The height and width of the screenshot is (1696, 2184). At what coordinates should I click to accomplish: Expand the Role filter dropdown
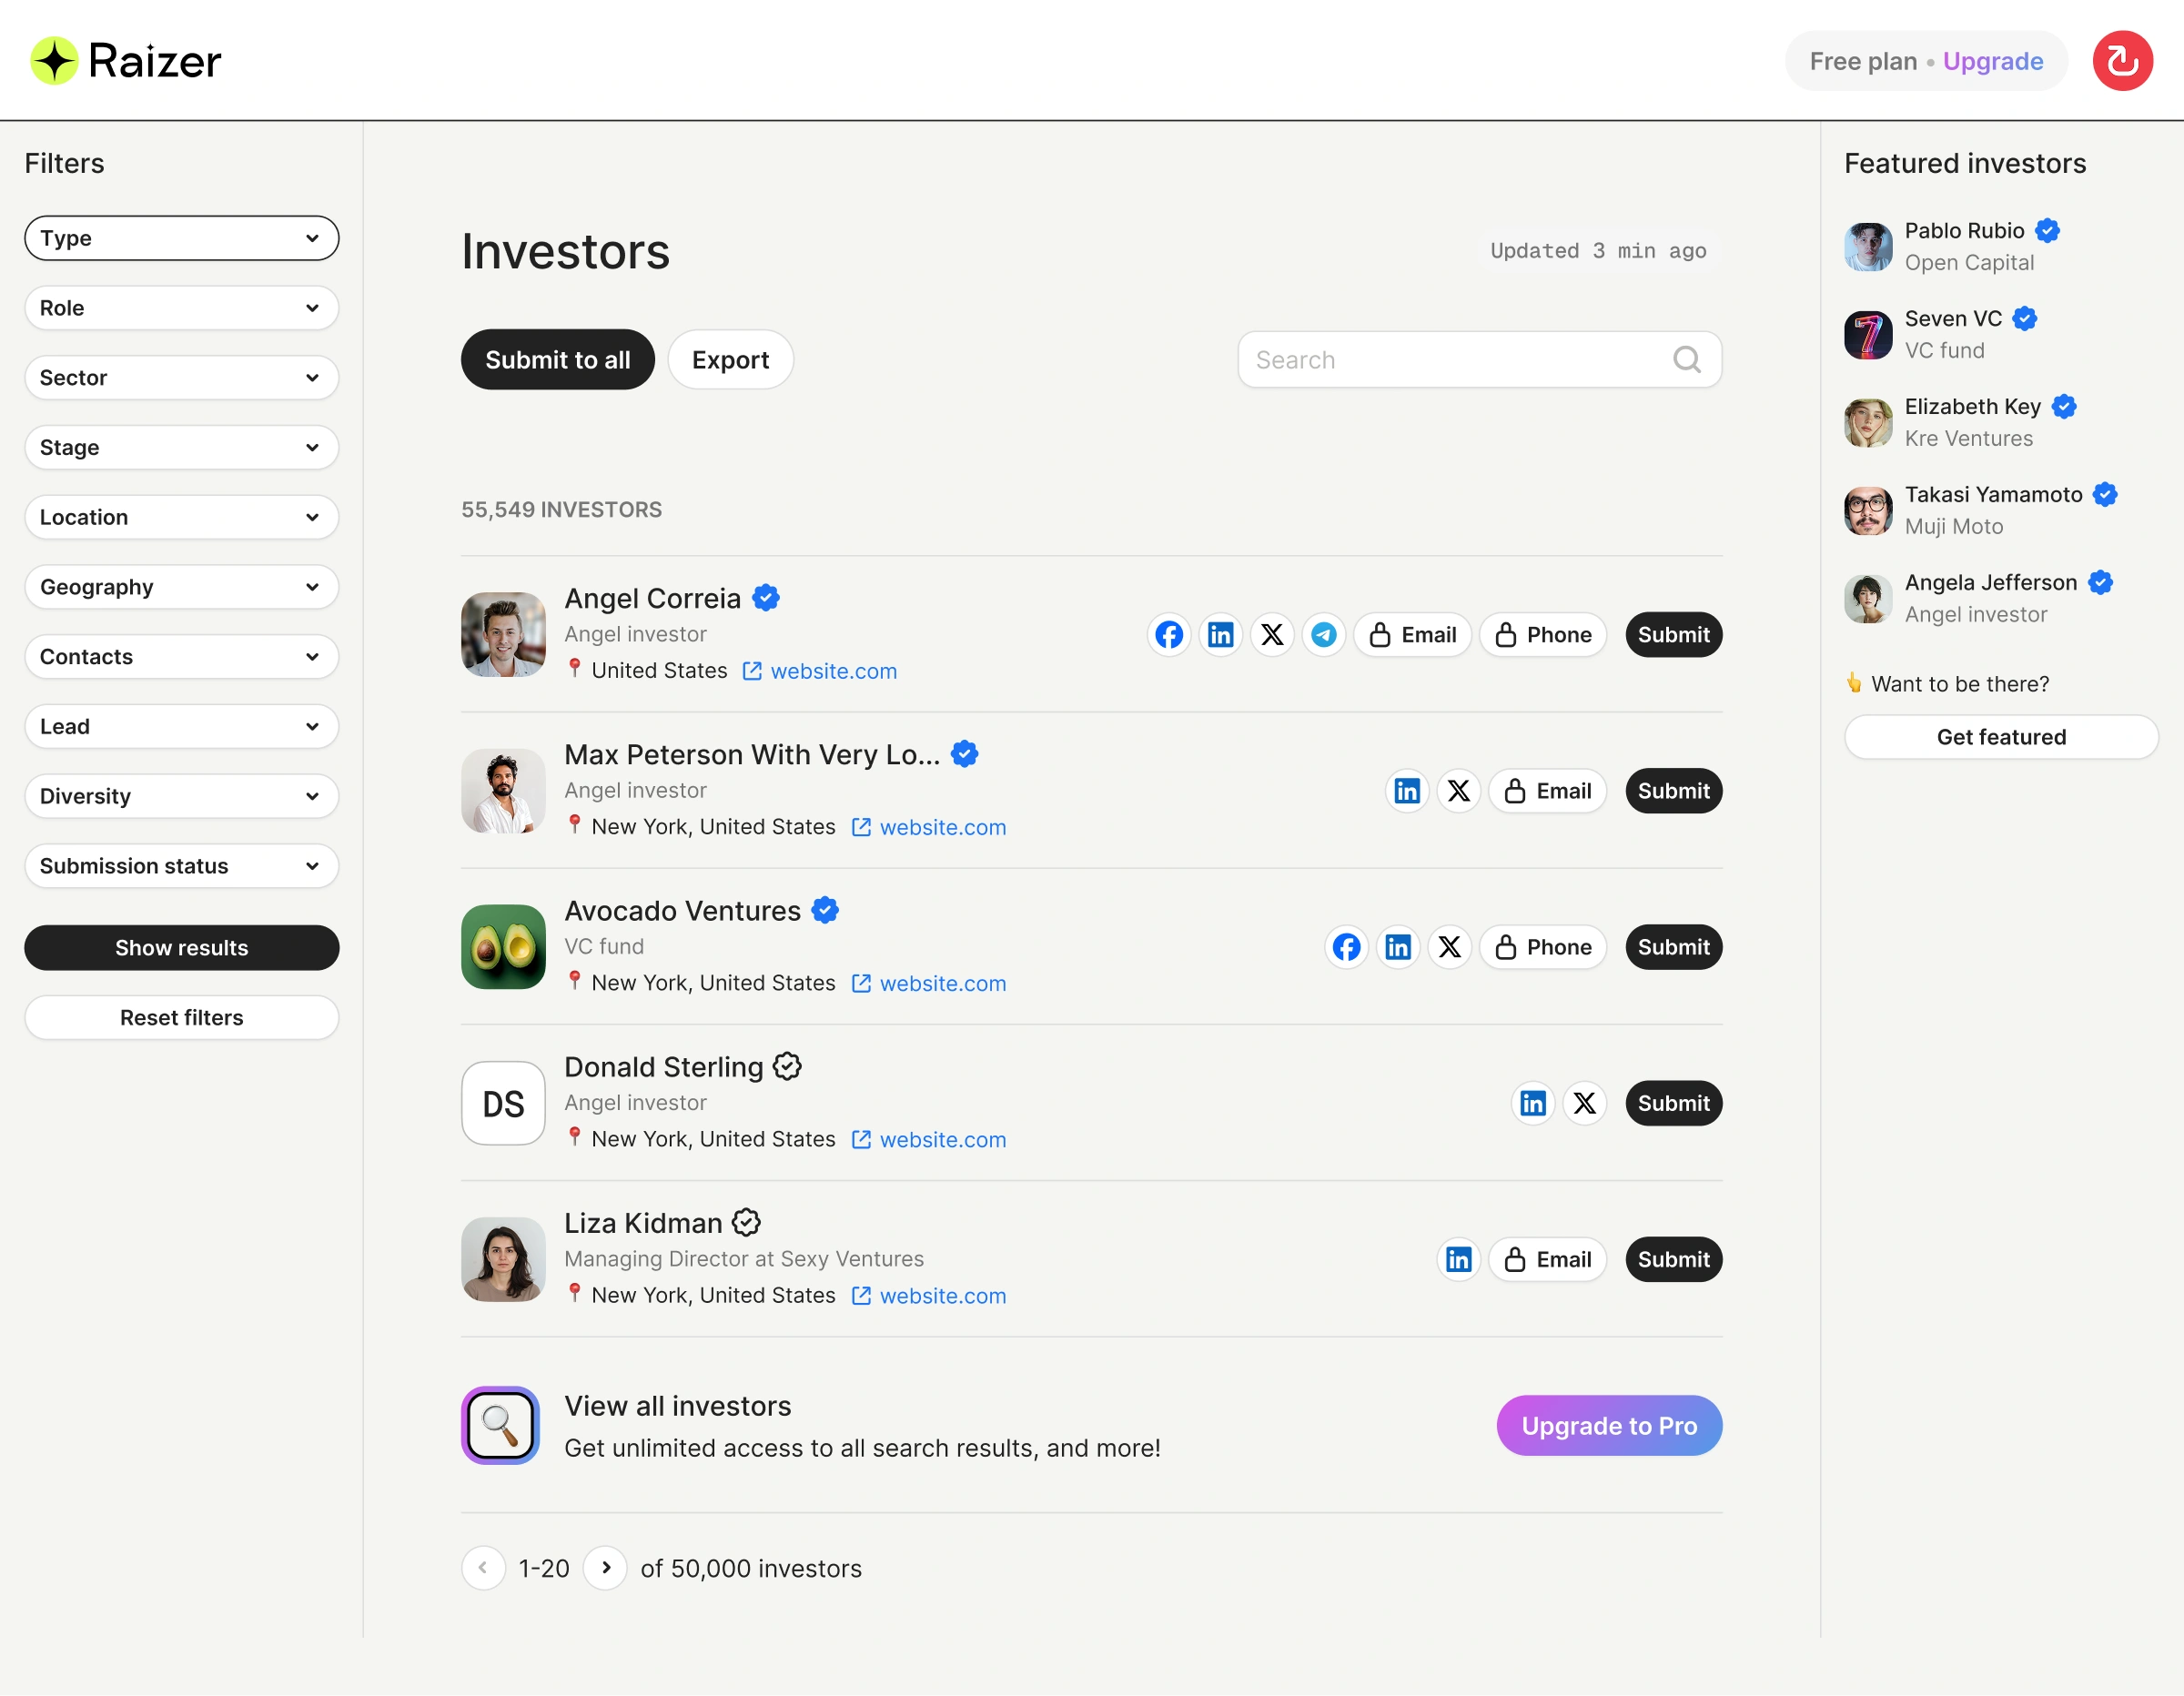click(182, 308)
